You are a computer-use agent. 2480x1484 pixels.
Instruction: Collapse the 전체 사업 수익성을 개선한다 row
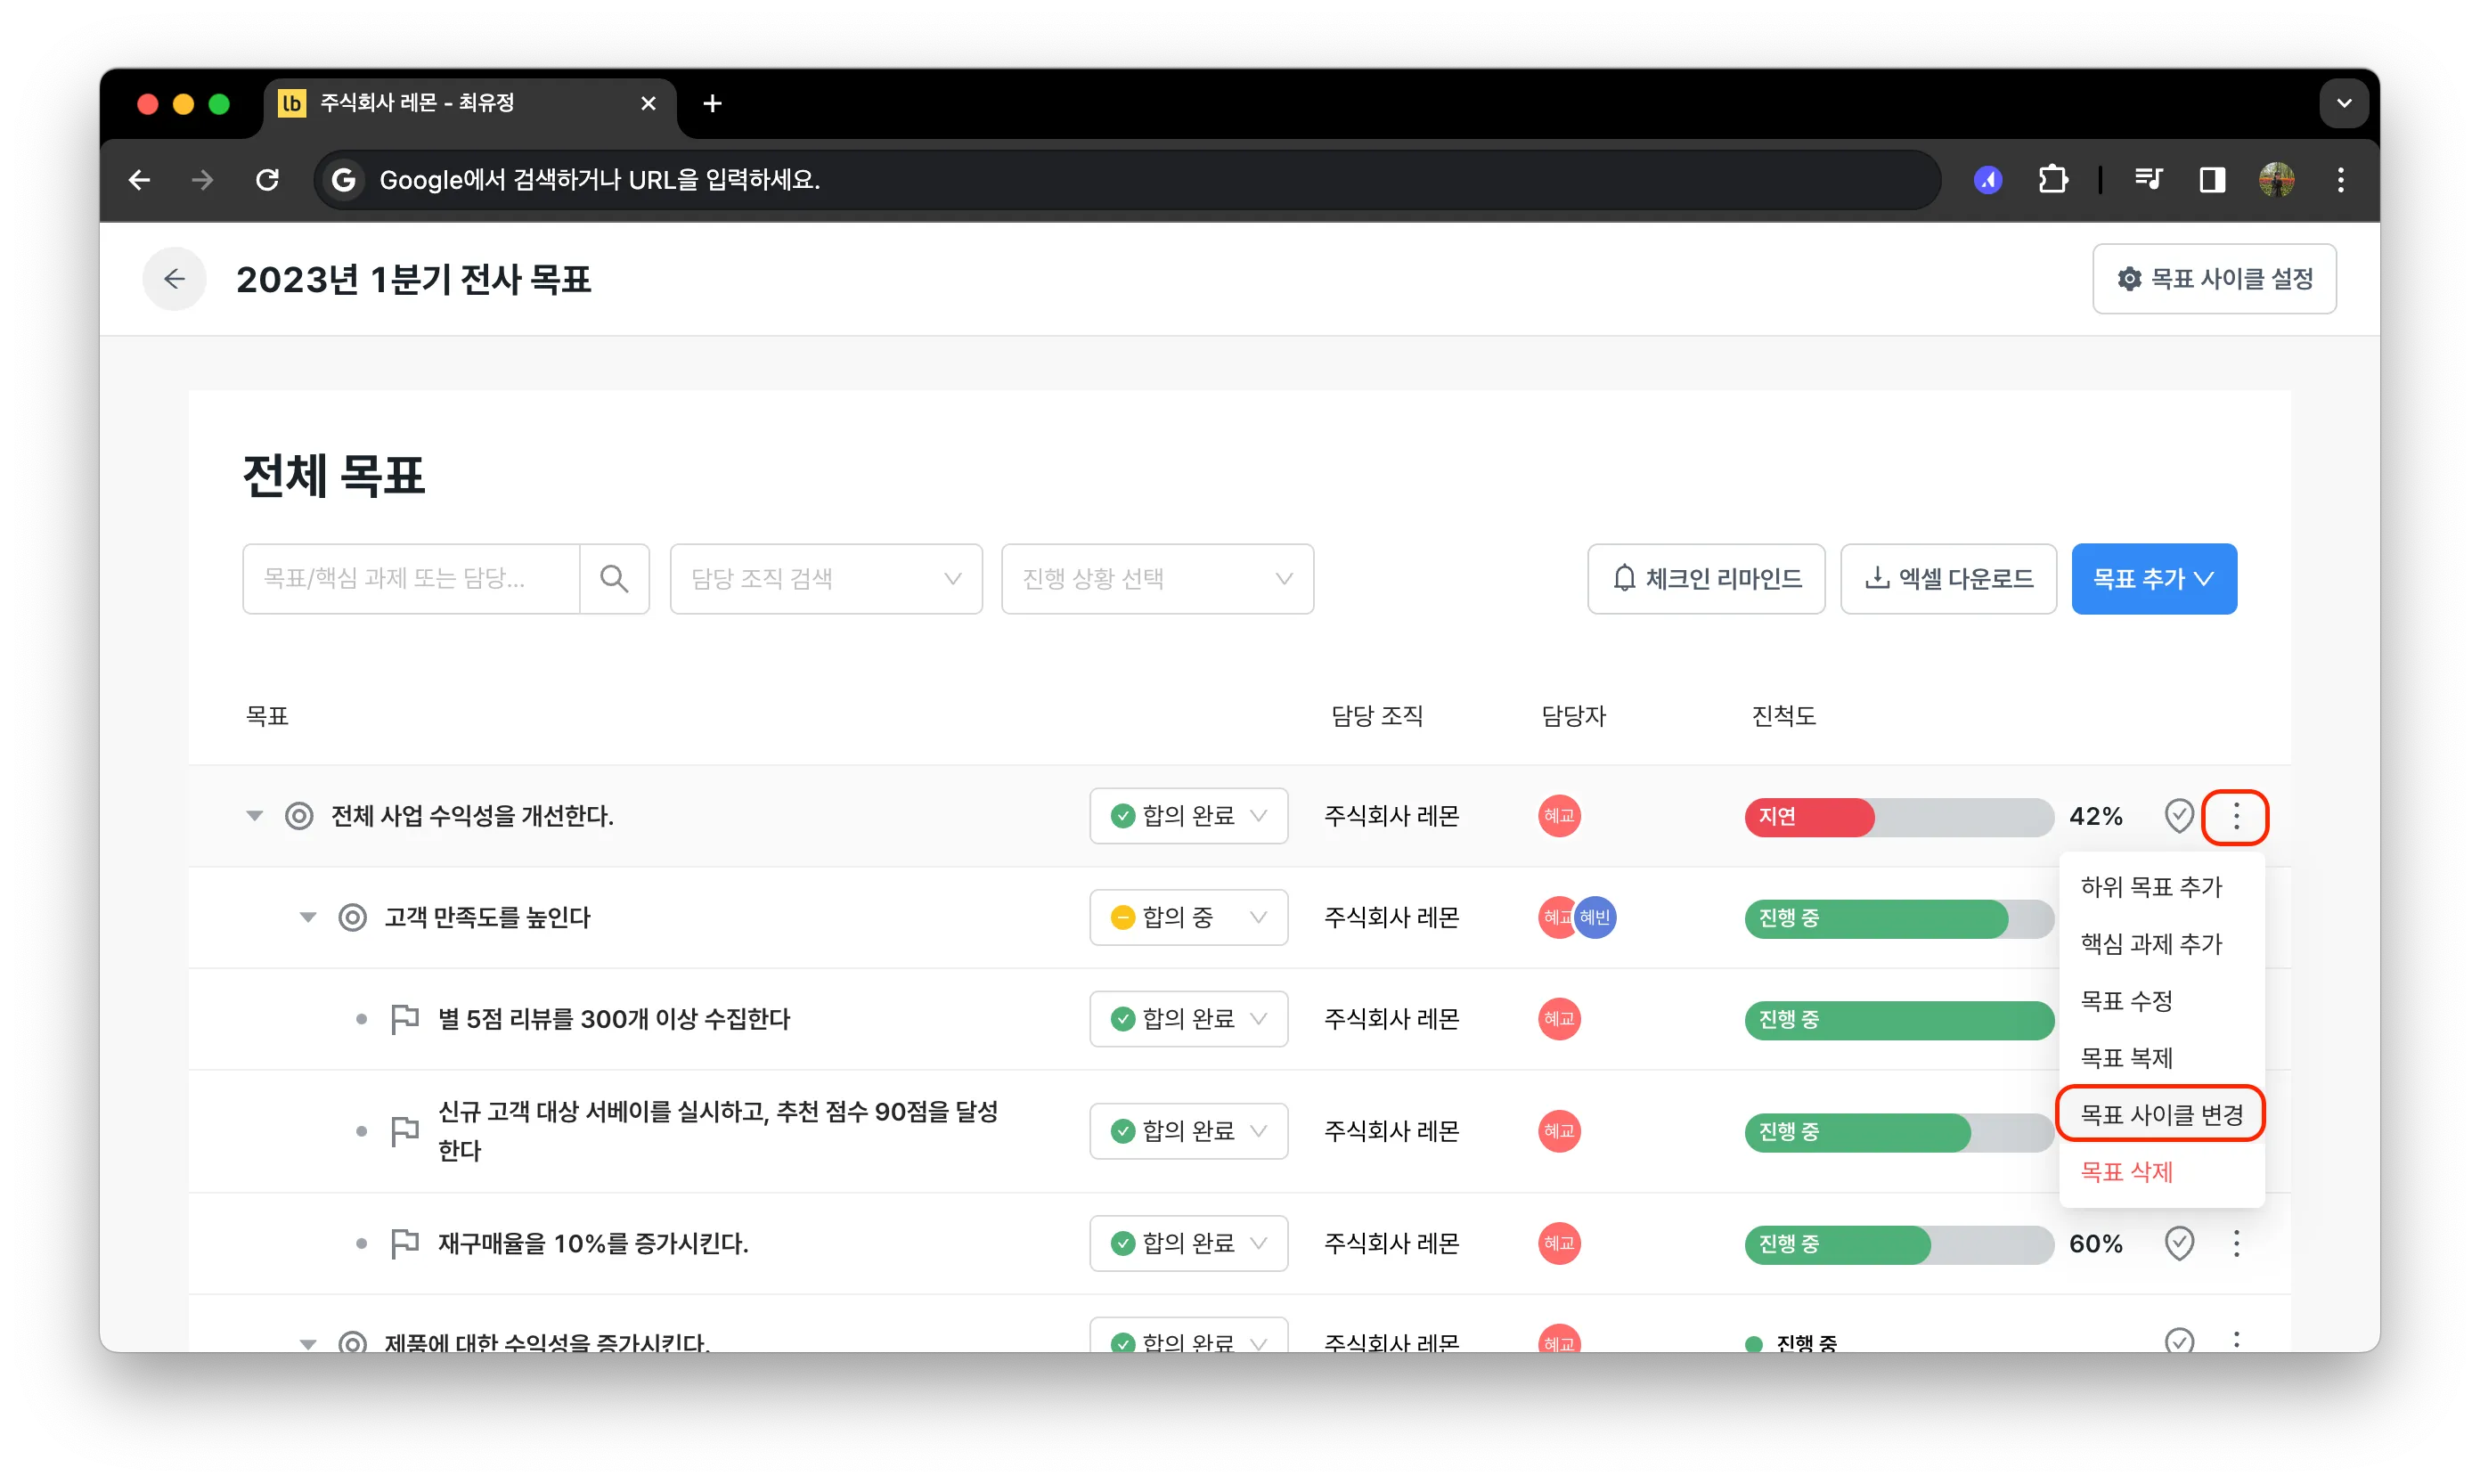[255, 816]
